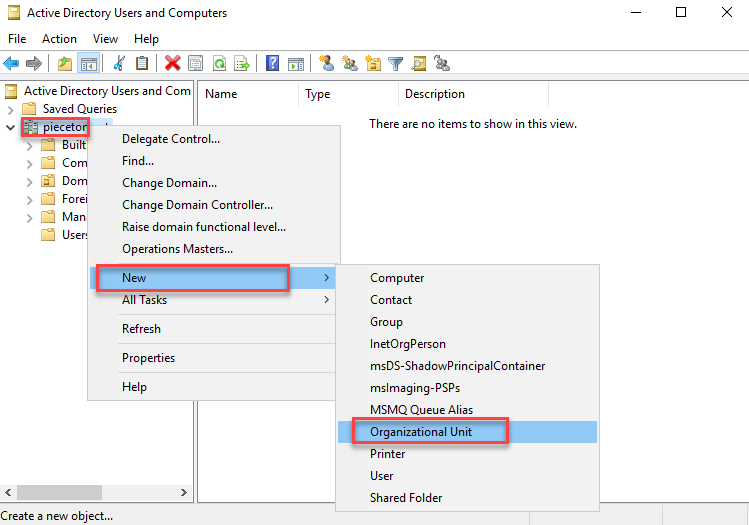Expand the Built container node
Viewport: 749px width, 525px height.
tap(30, 146)
